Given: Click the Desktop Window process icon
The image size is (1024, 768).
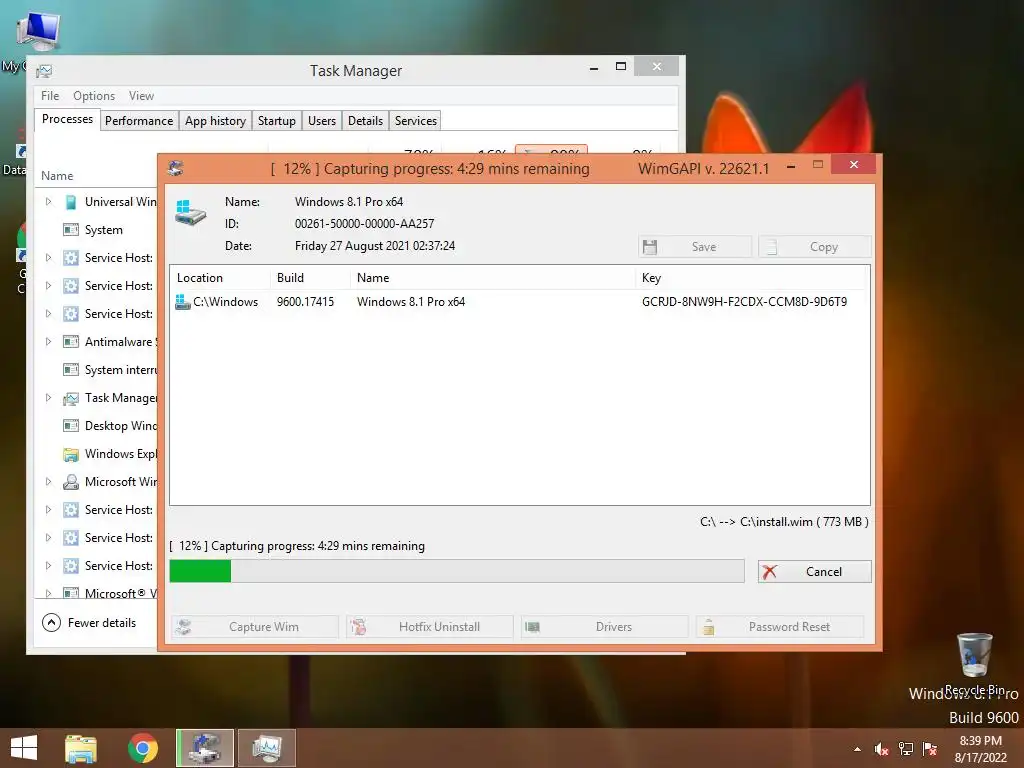Looking at the screenshot, I should (71, 426).
